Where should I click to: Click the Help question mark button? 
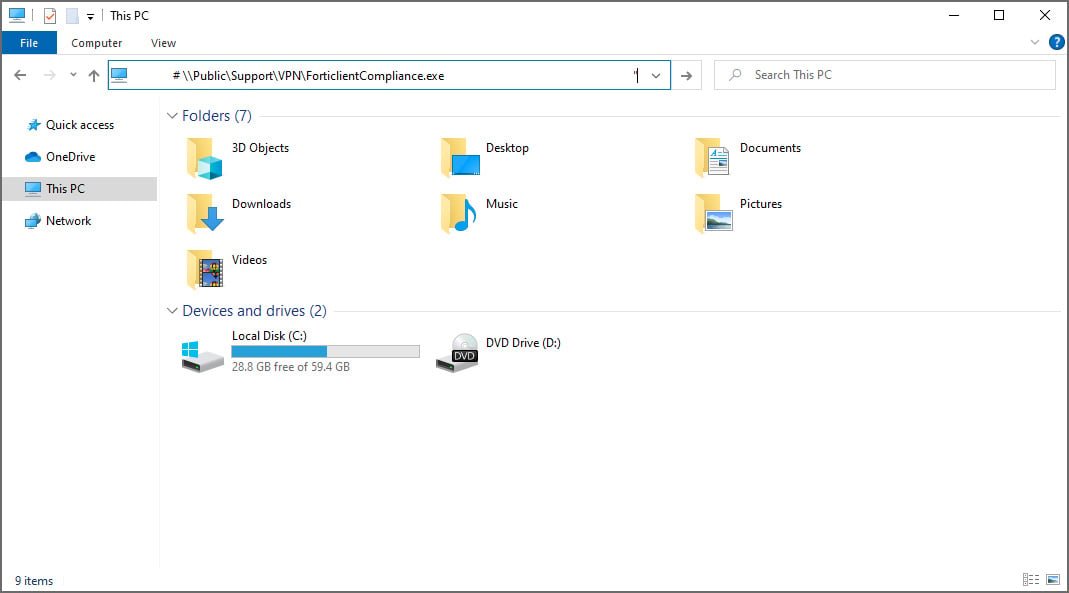pyautogui.click(x=1057, y=43)
